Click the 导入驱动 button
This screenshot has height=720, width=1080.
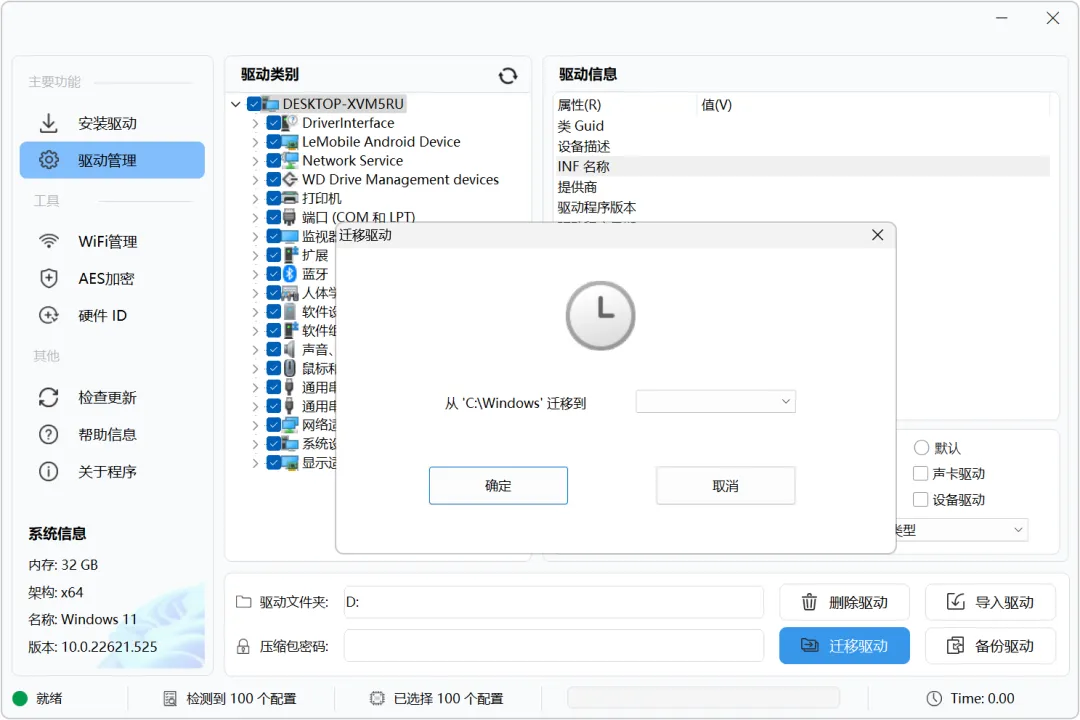point(990,602)
